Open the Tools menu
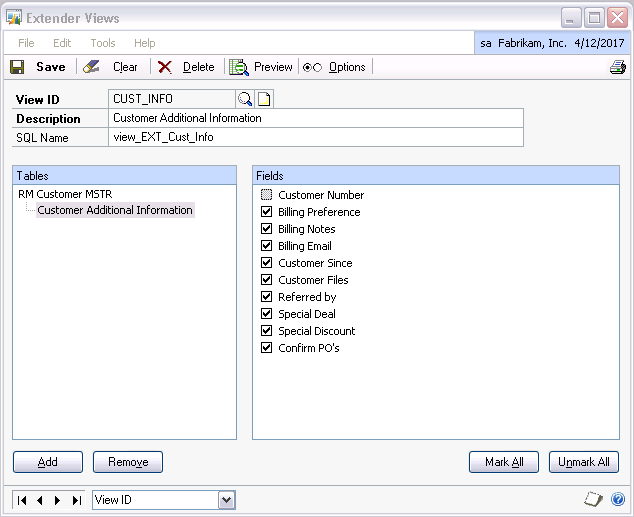Viewport: 634px width, 517px height. (x=102, y=43)
